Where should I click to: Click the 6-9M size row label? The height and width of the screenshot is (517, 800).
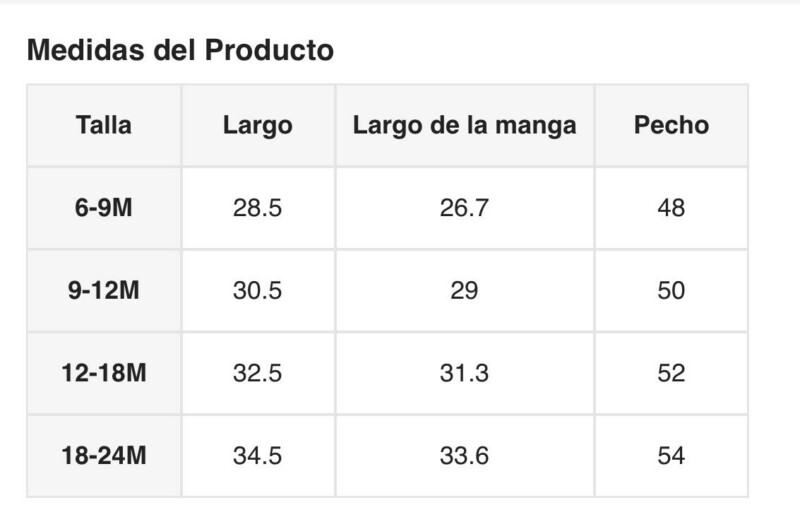click(x=104, y=208)
